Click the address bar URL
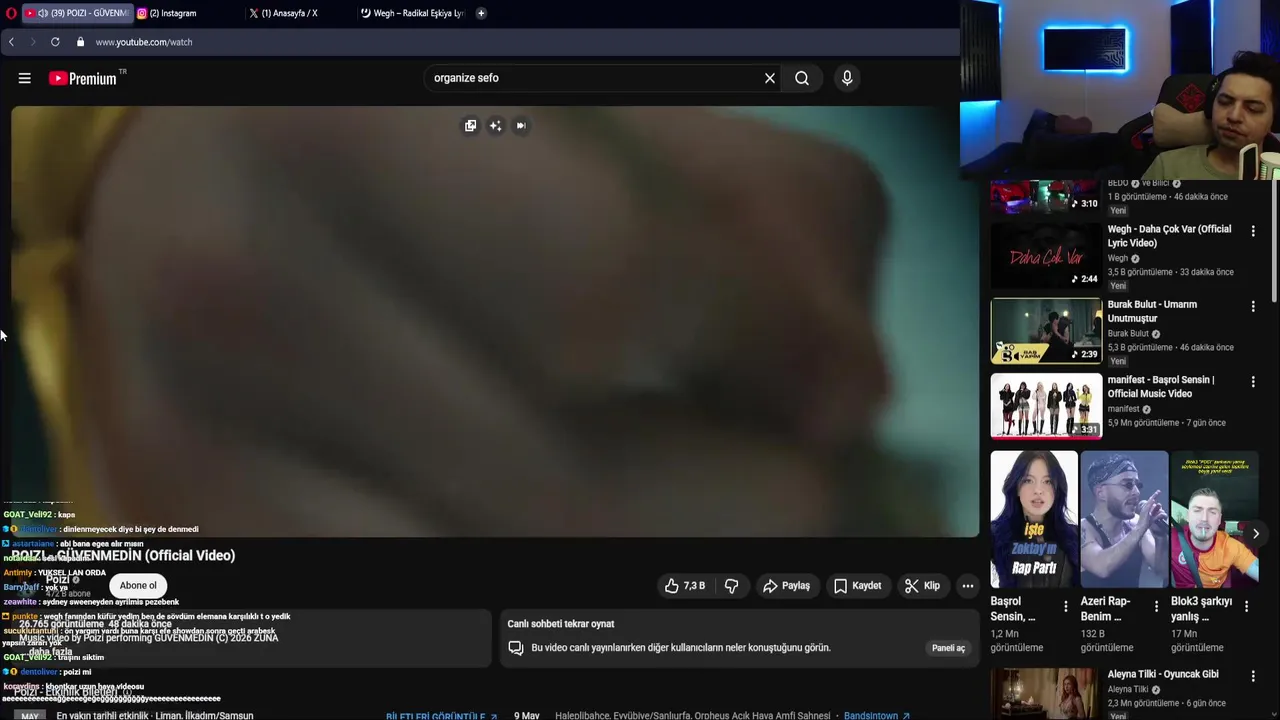This screenshot has height=720, width=1280. pos(144,42)
